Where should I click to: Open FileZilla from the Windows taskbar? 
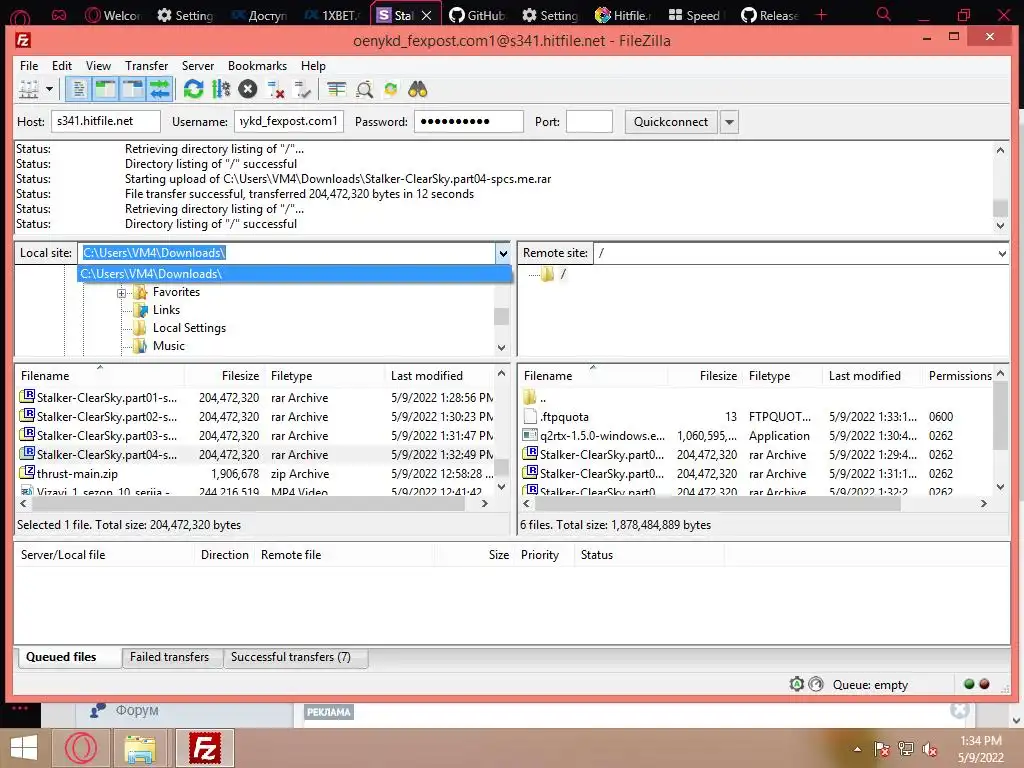[x=204, y=748]
